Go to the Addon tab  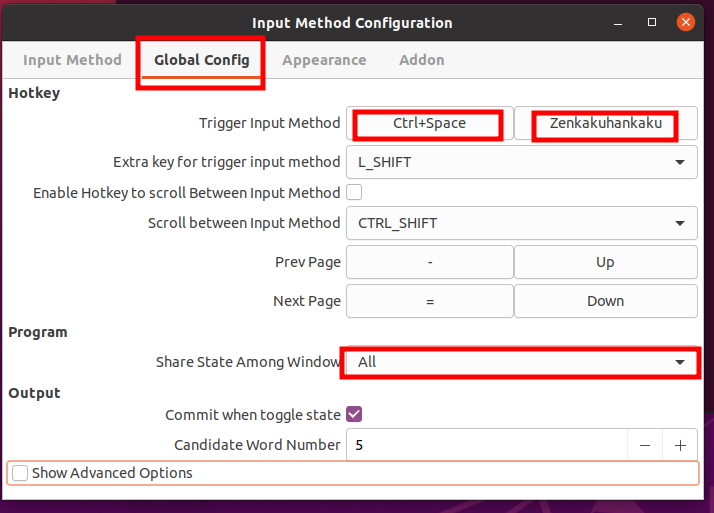click(x=422, y=60)
